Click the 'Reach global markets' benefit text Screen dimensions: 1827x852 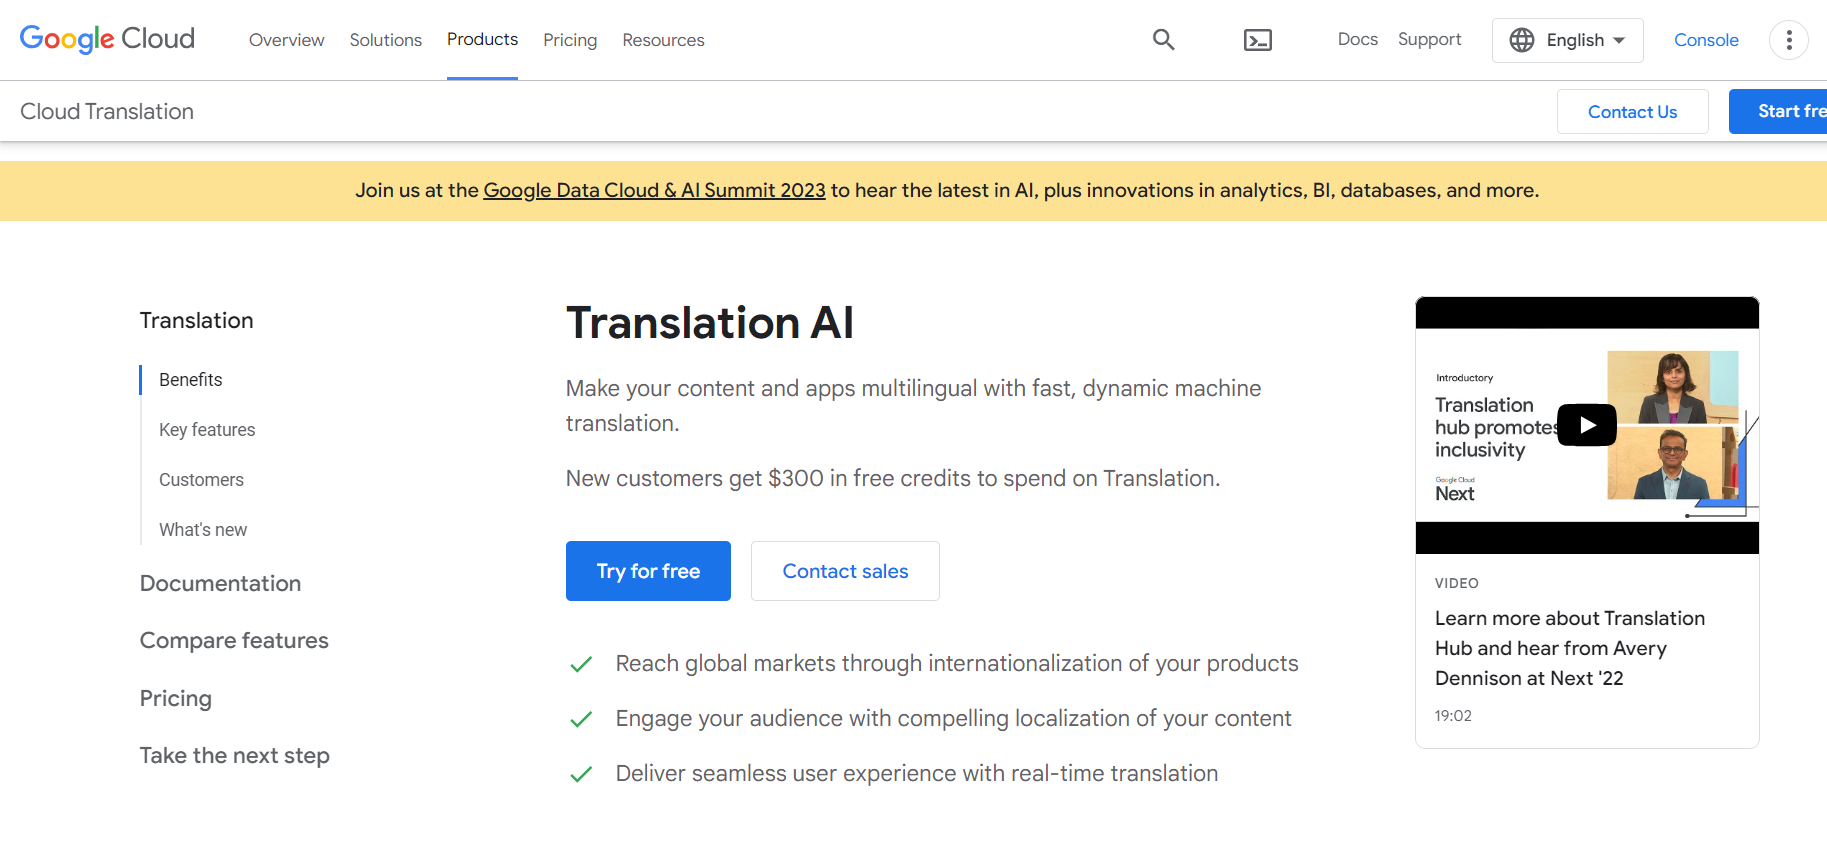[x=957, y=663]
